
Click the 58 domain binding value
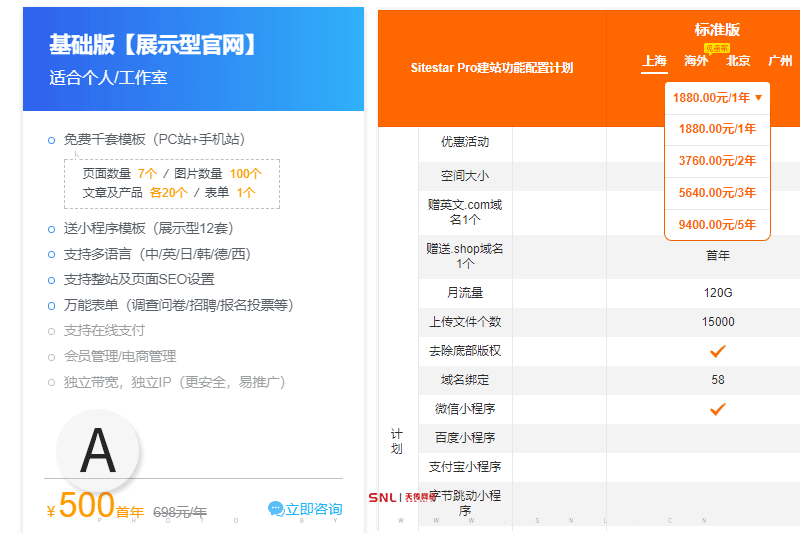(x=718, y=380)
